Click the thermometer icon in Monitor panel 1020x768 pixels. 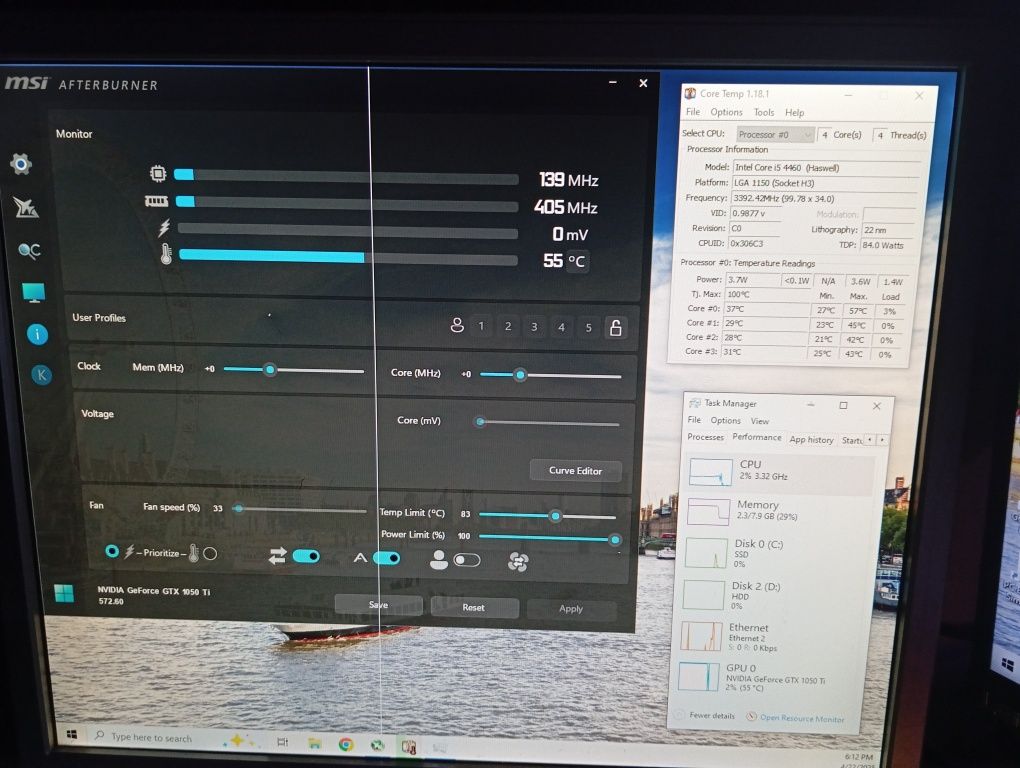click(x=166, y=254)
